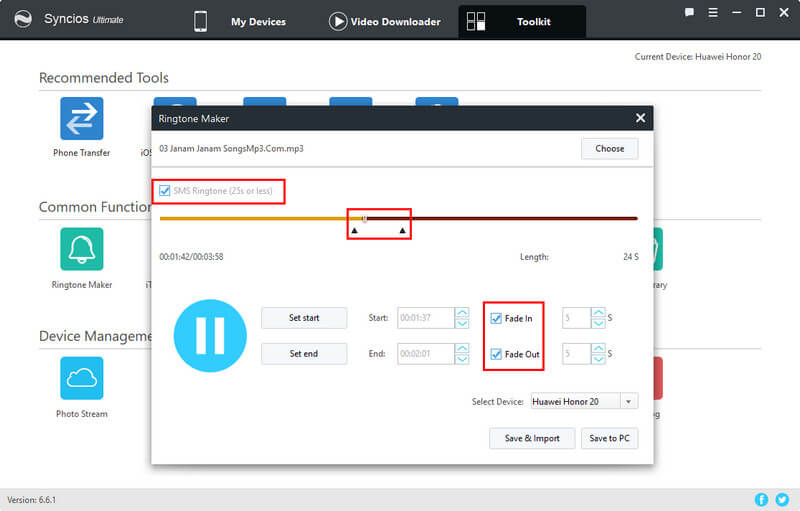Increase the End time with up arrow
This screenshot has width=800, height=511.
coord(462,348)
